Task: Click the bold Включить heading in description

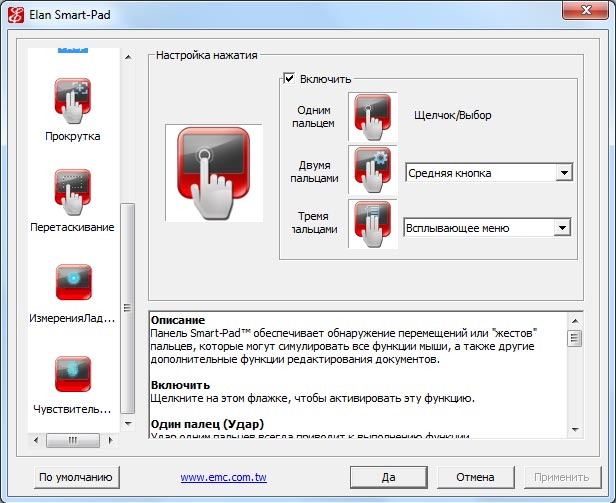Action: tap(180, 385)
